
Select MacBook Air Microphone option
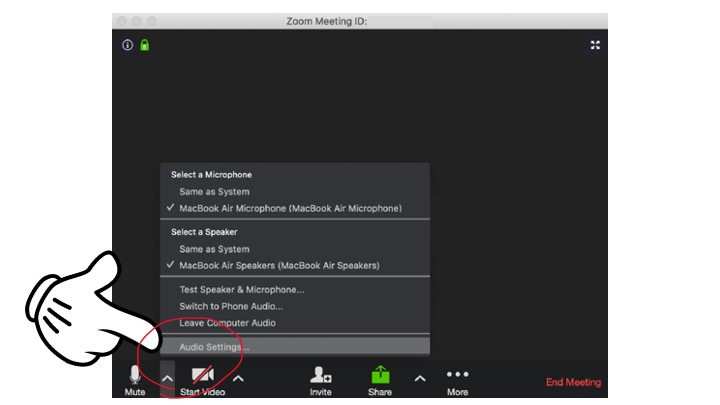(x=290, y=208)
